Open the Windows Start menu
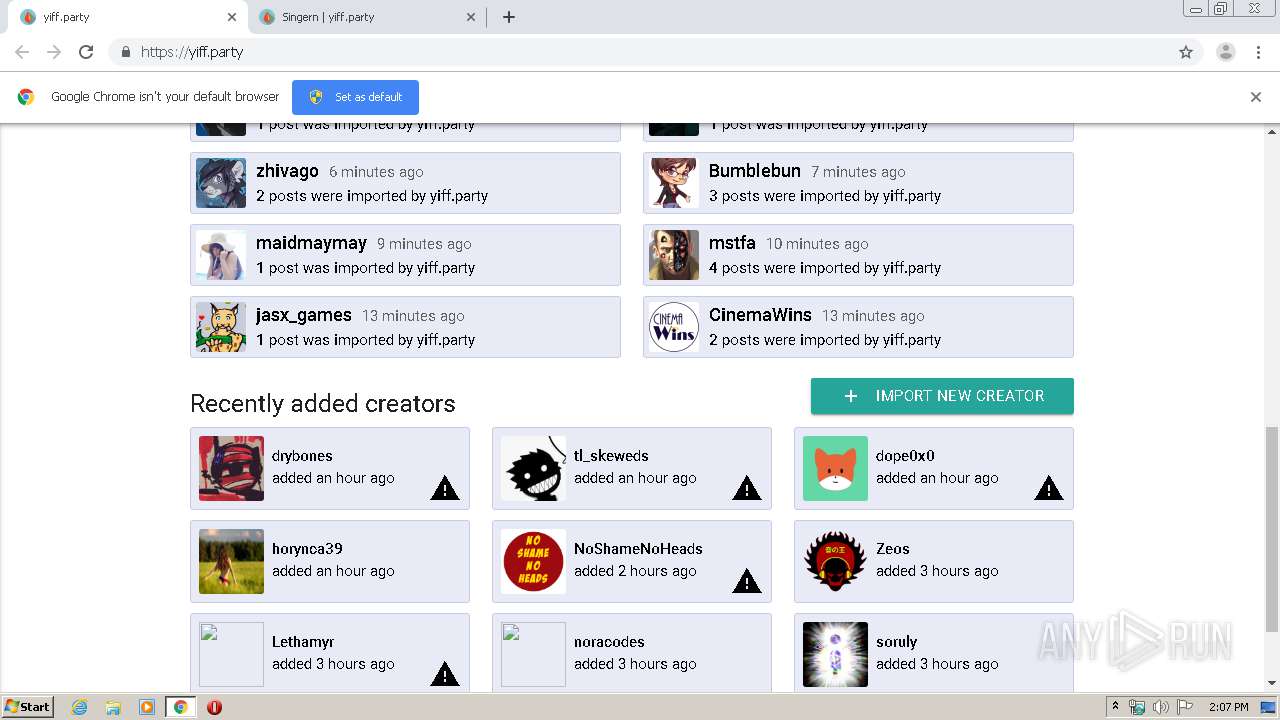 (x=27, y=707)
